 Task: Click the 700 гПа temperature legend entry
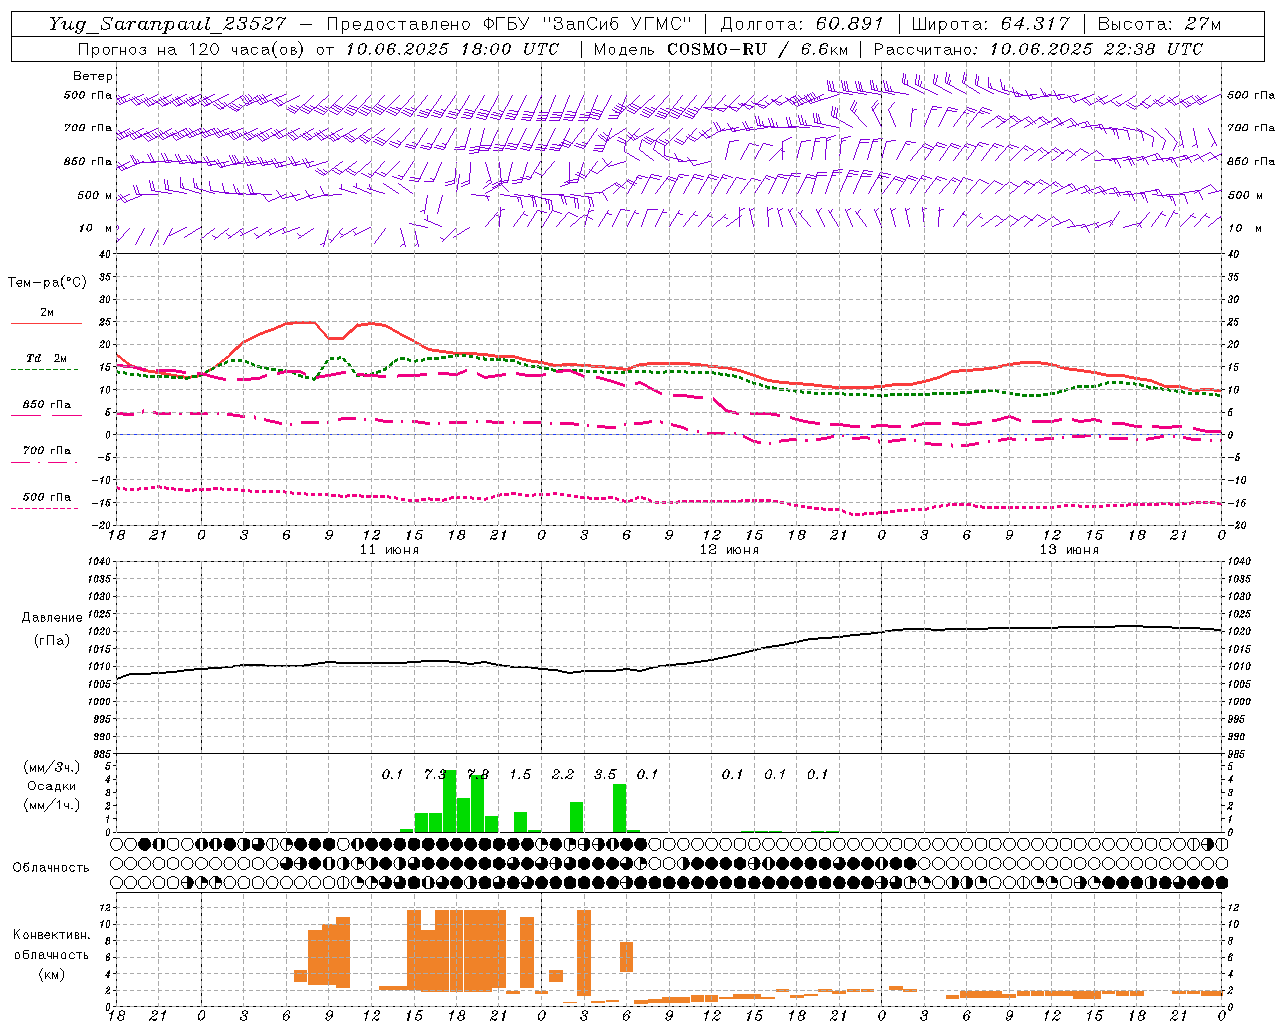click(x=47, y=450)
